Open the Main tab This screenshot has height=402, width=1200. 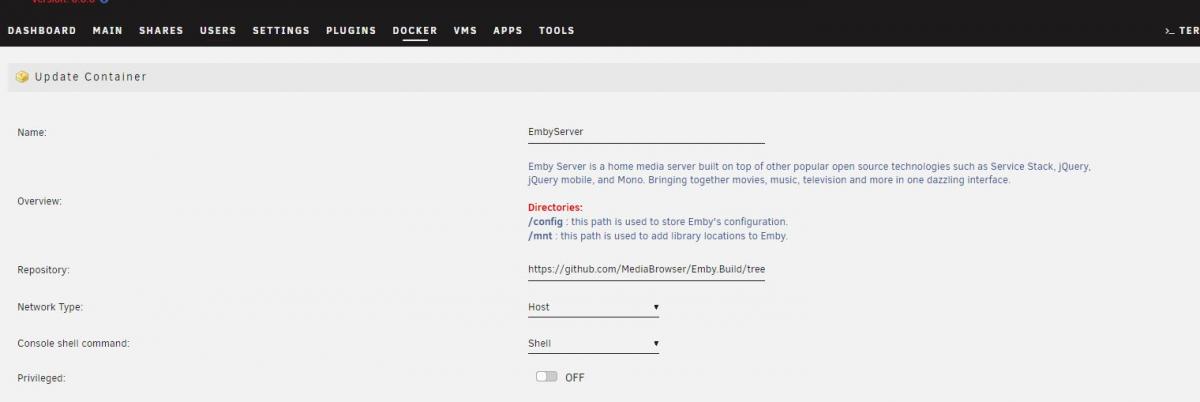point(107,31)
